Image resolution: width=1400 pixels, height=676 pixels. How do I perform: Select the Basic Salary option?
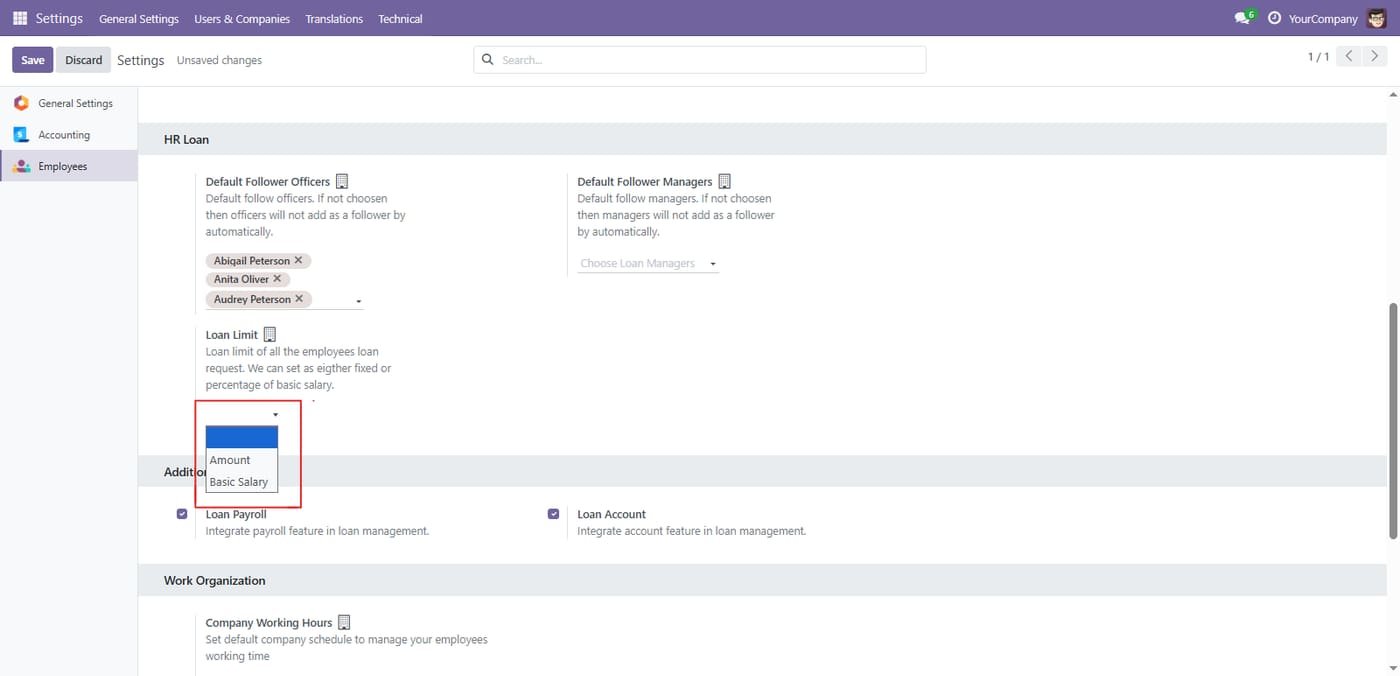tap(242, 482)
